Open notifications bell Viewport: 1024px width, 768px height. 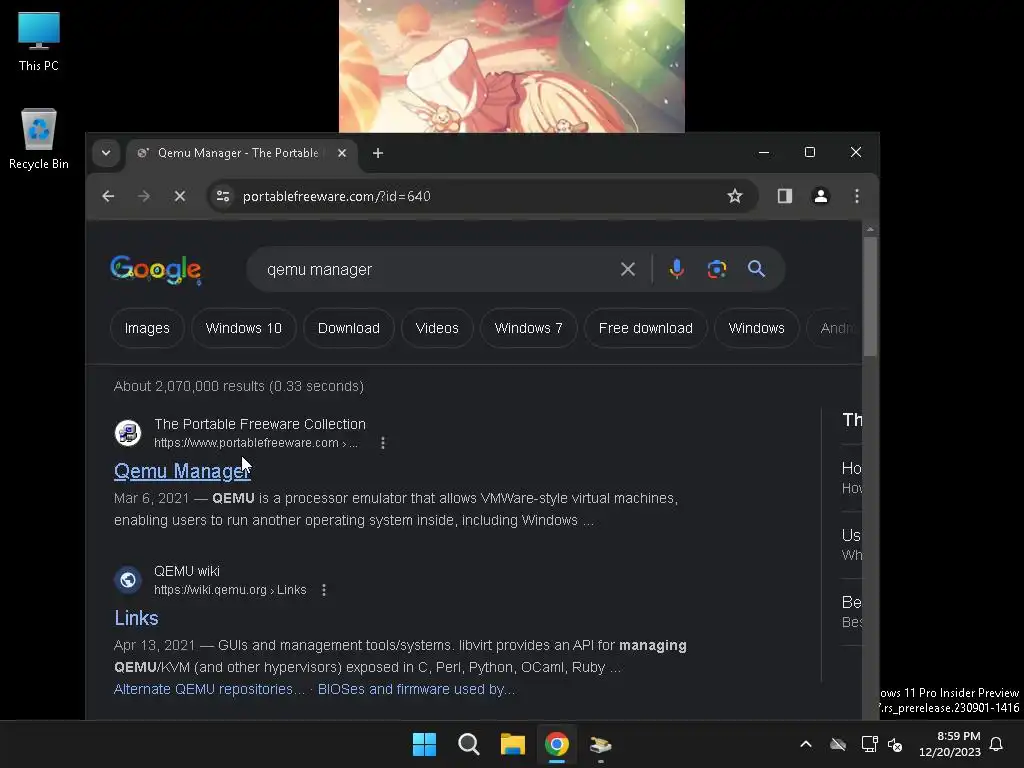click(x=996, y=744)
